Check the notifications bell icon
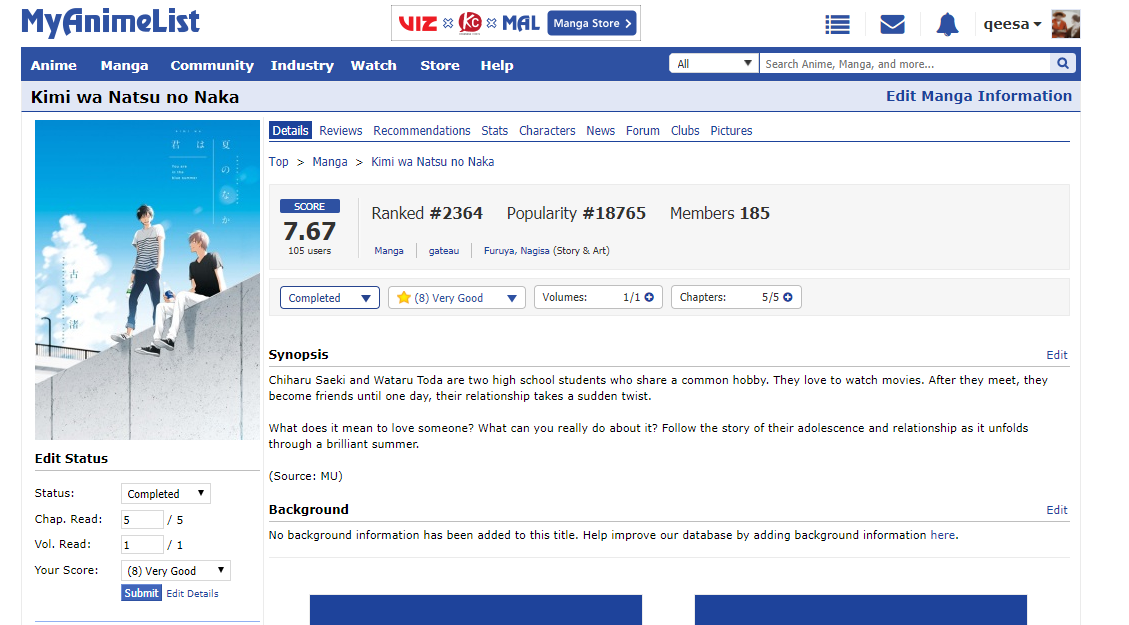This screenshot has height=625, width=1129. (947, 25)
